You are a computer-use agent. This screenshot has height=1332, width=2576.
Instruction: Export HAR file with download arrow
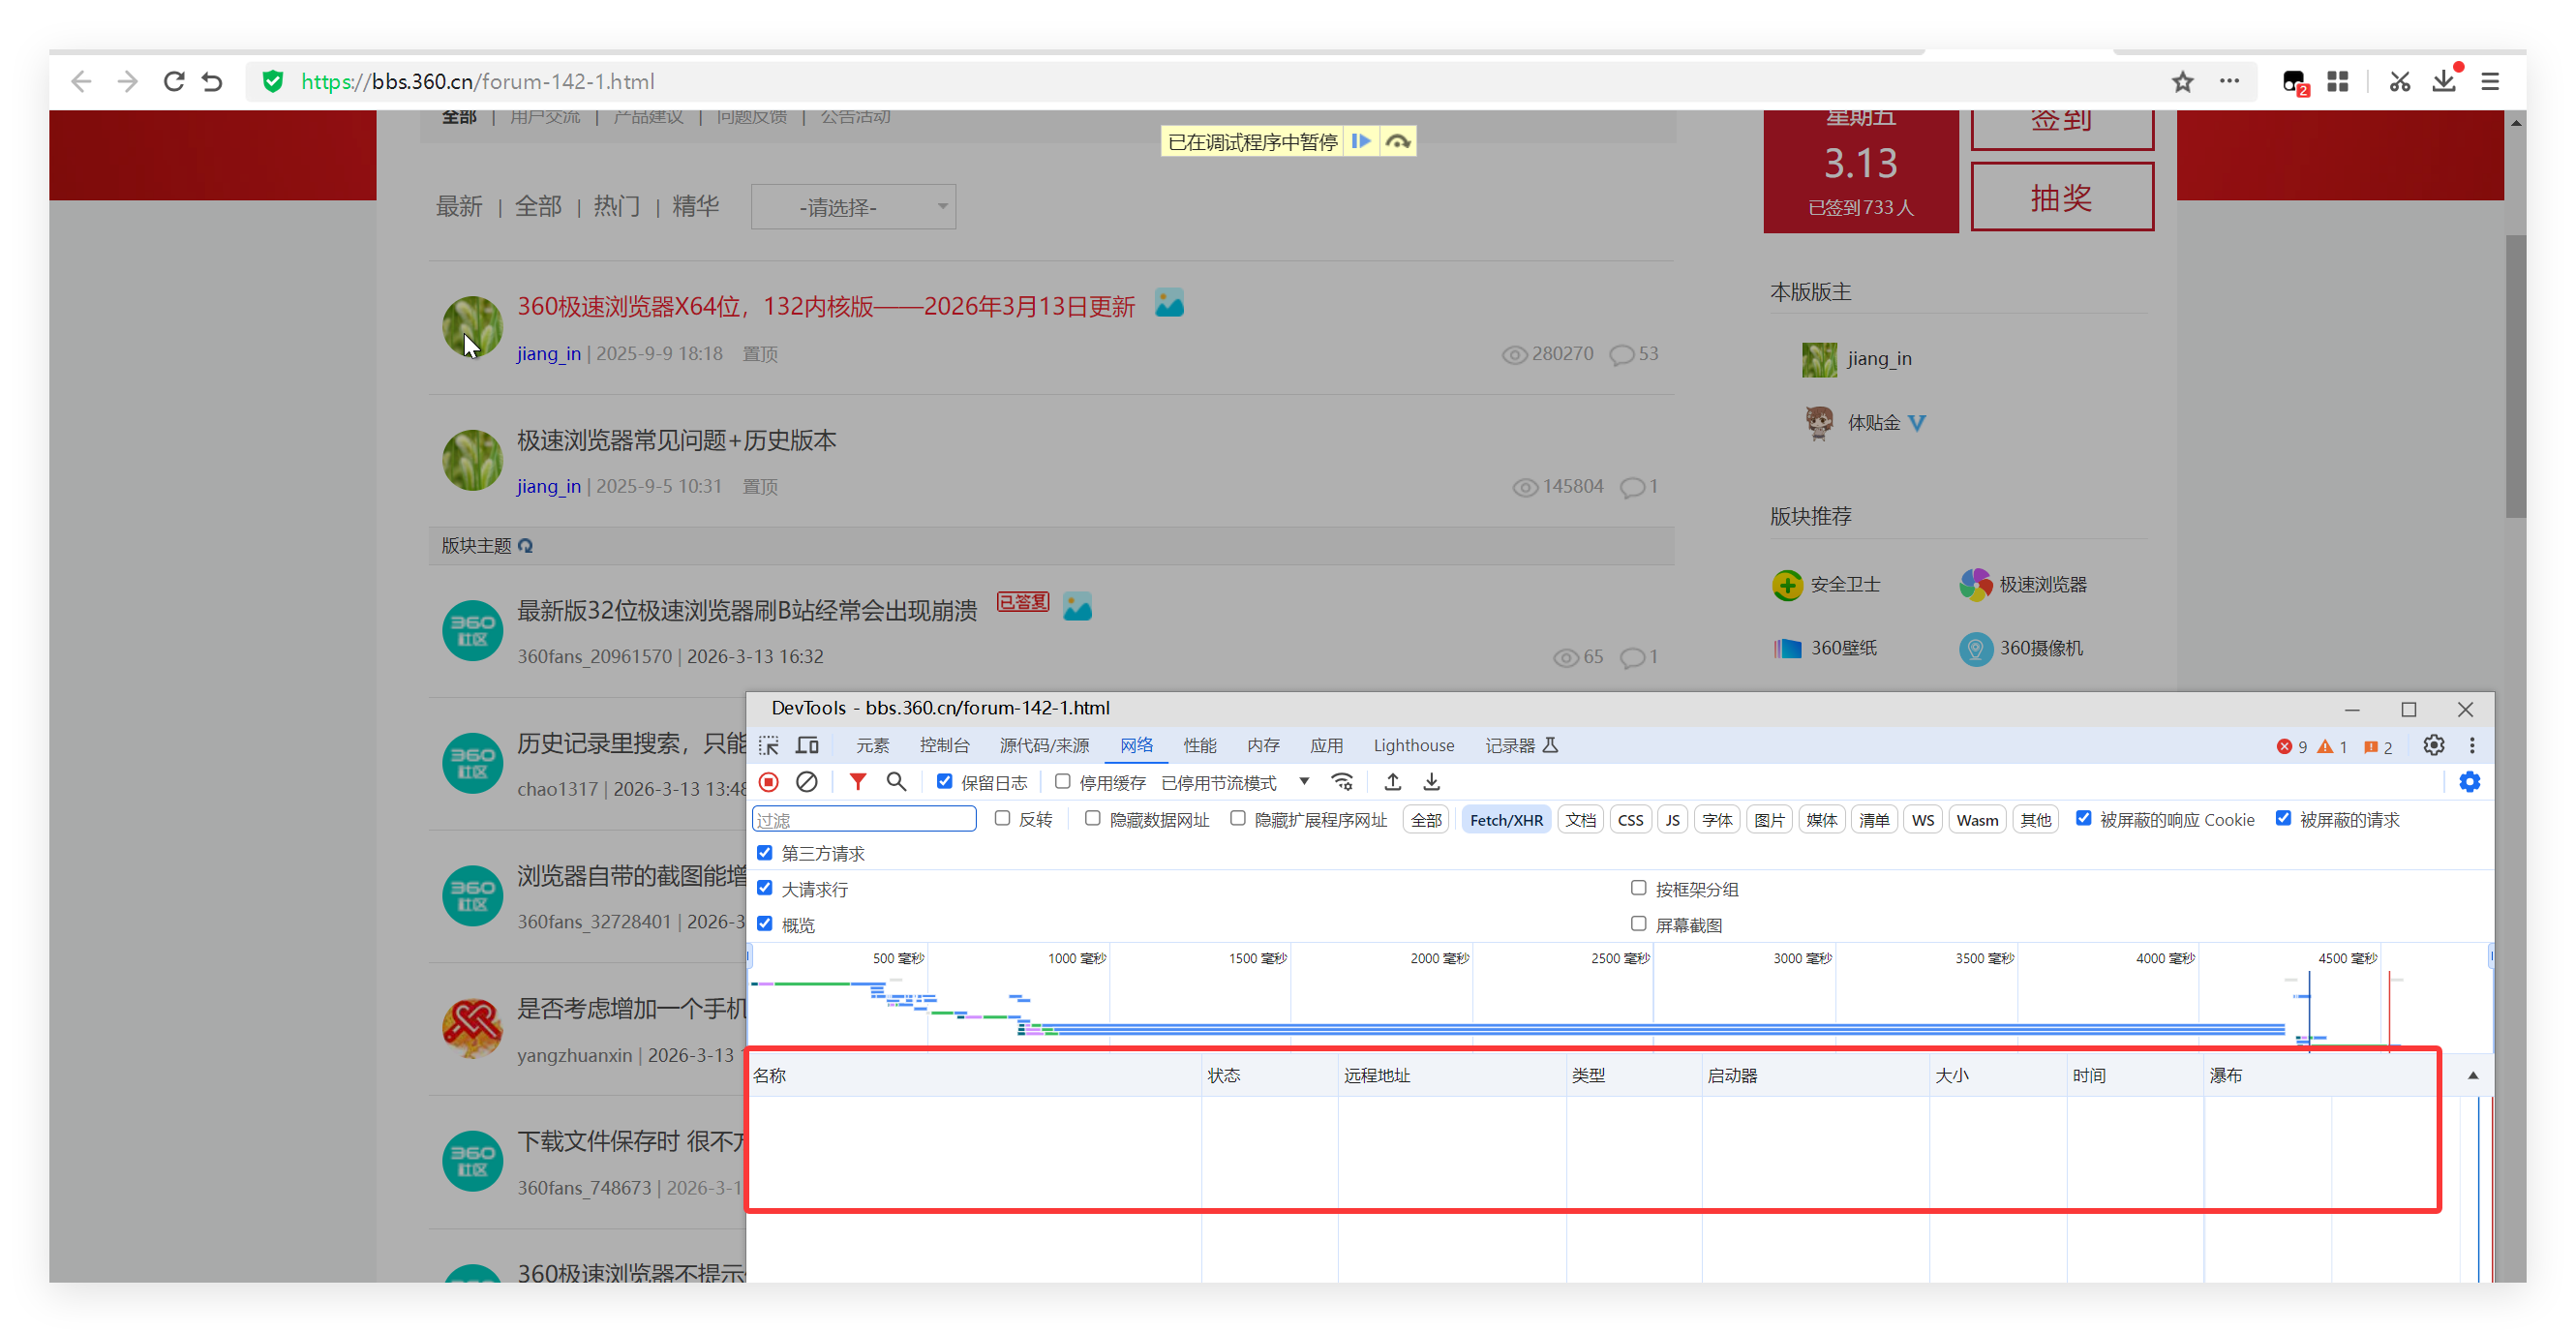coord(1431,782)
